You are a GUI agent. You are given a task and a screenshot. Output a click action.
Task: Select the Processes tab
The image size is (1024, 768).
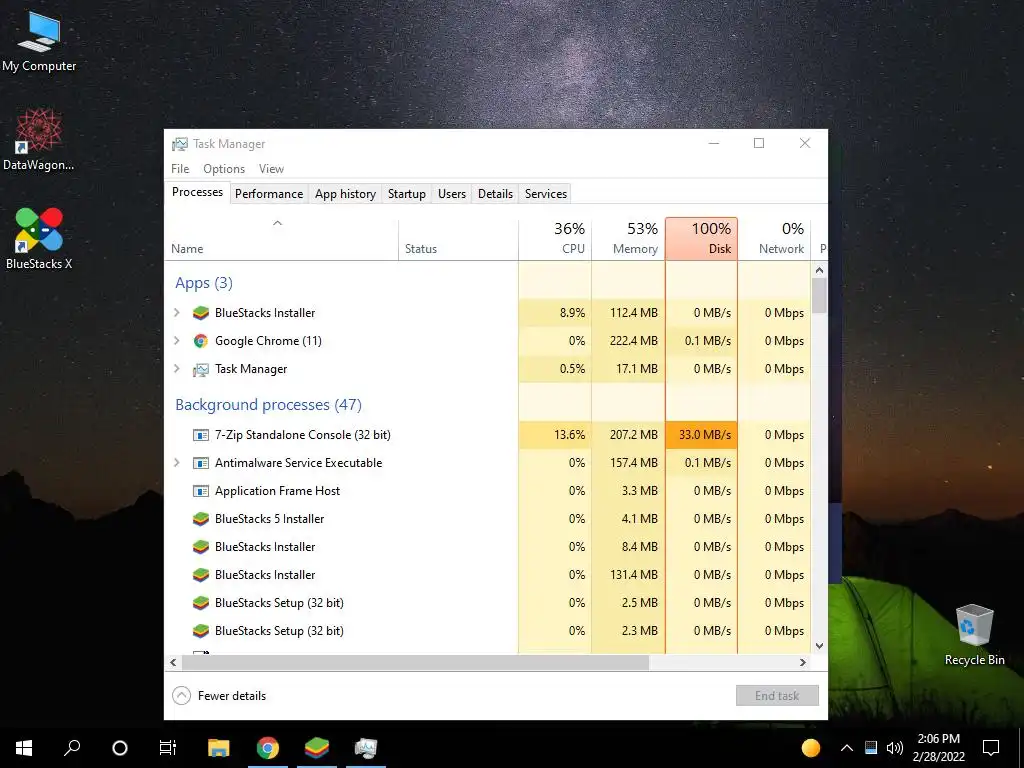pos(197,192)
